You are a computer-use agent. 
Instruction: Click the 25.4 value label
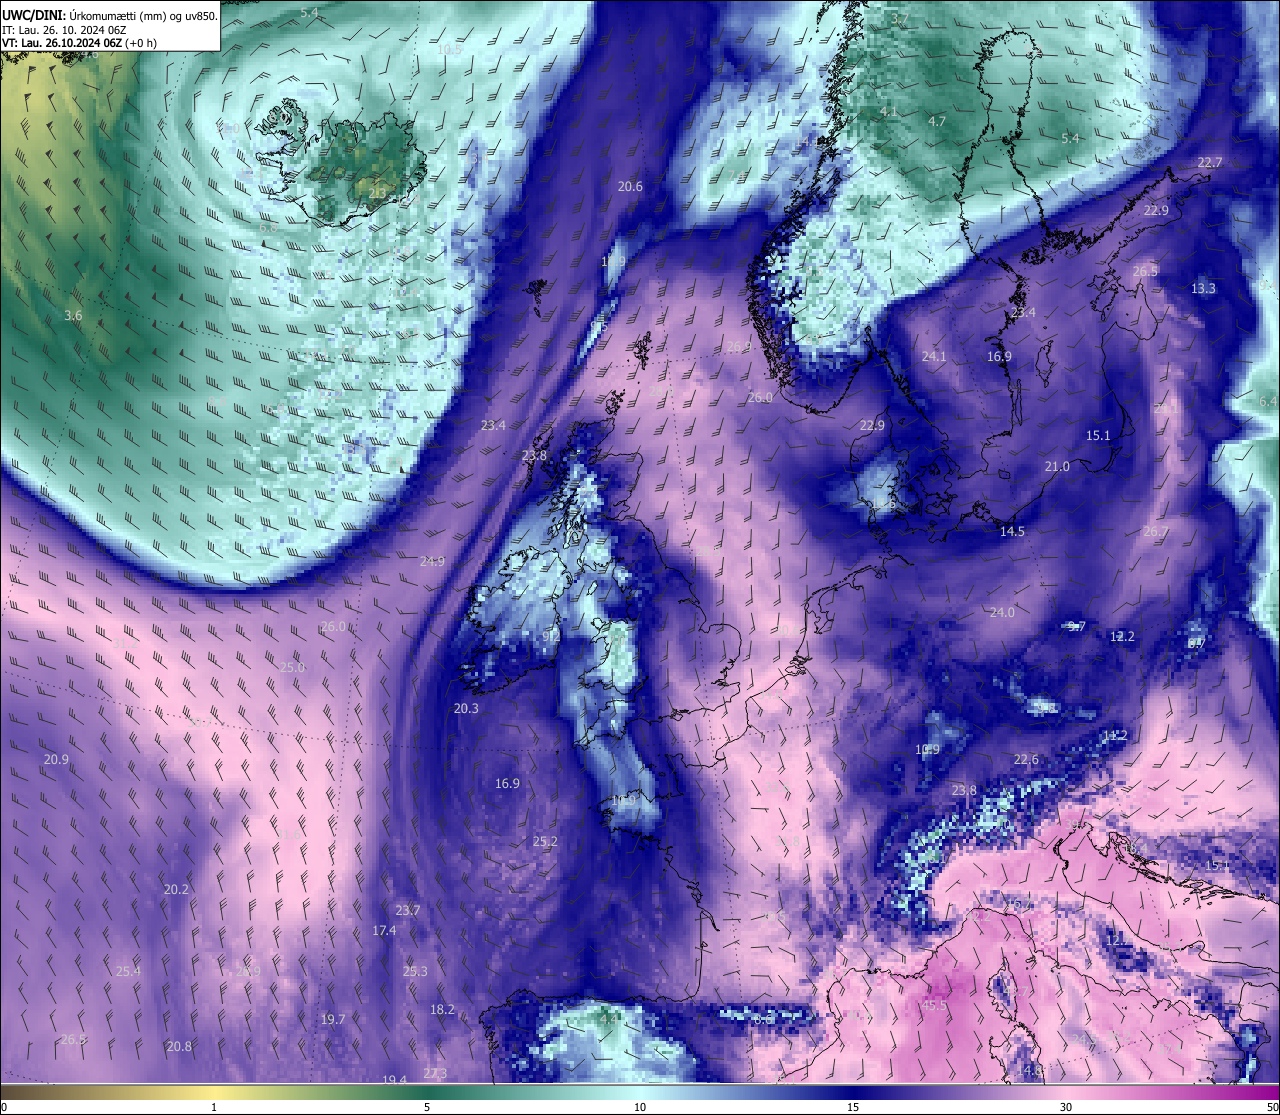click(x=128, y=972)
